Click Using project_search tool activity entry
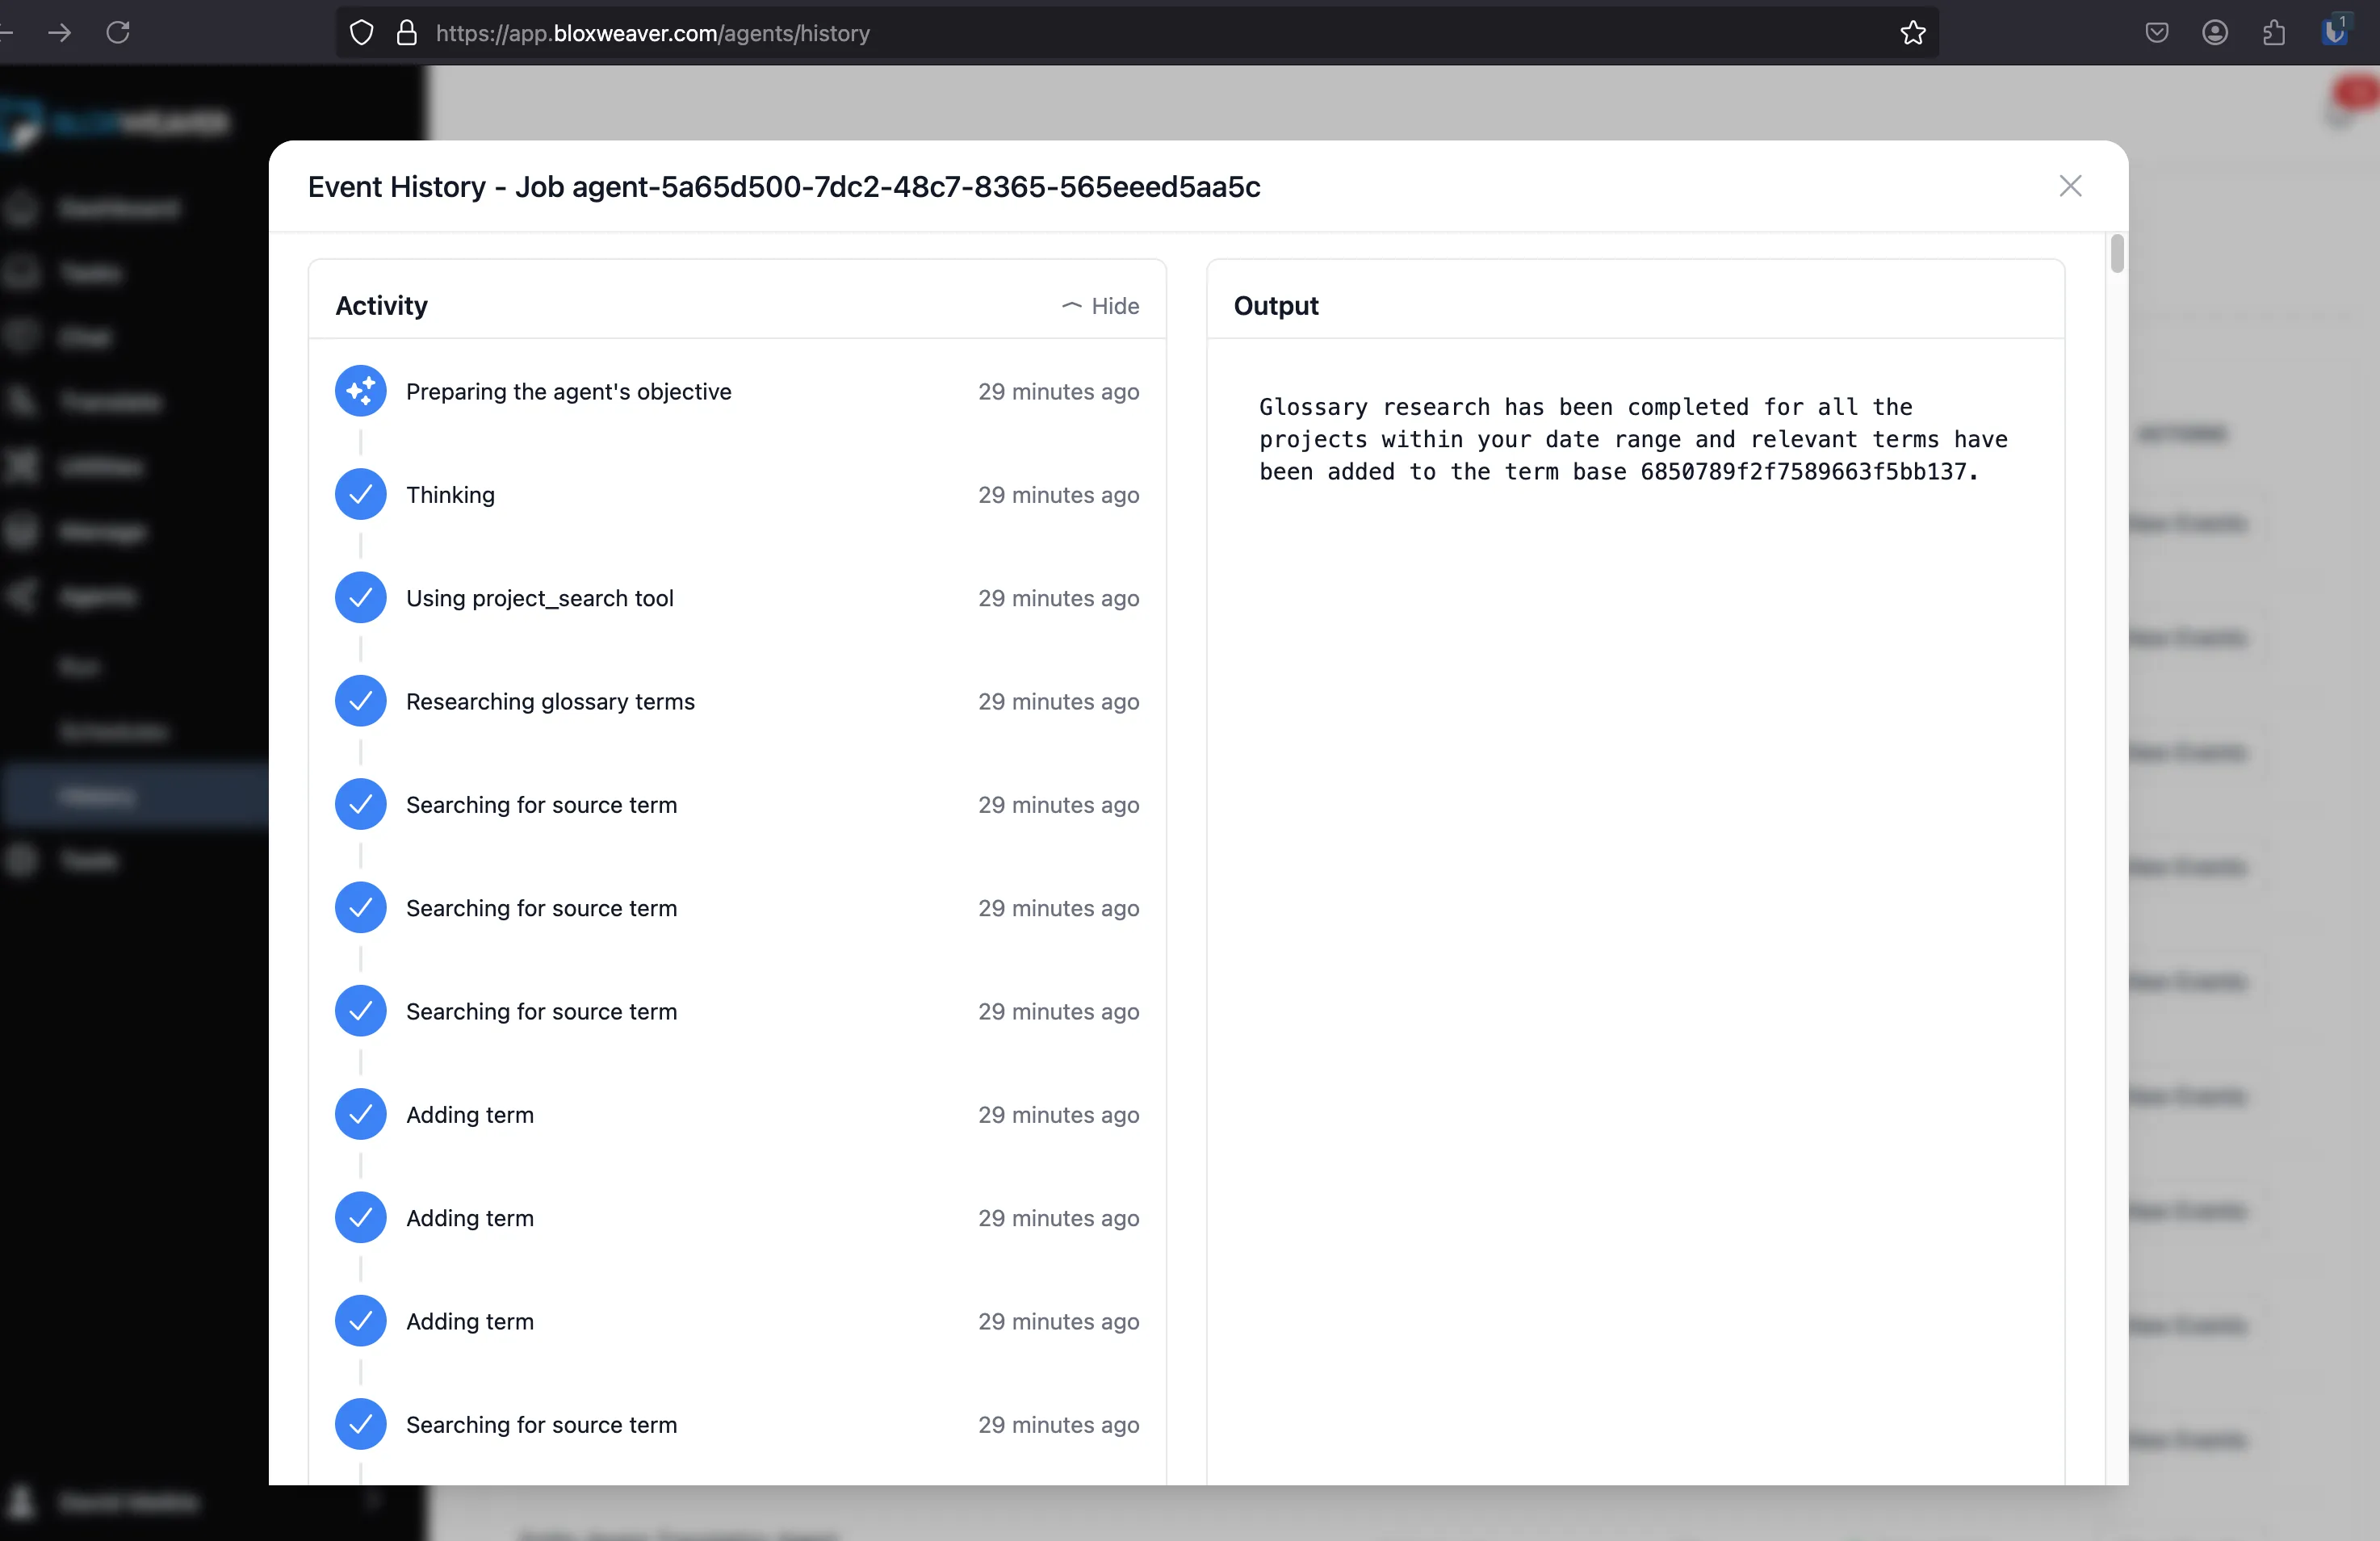Image resolution: width=2380 pixels, height=1541 pixels. pyautogui.click(x=540, y=598)
